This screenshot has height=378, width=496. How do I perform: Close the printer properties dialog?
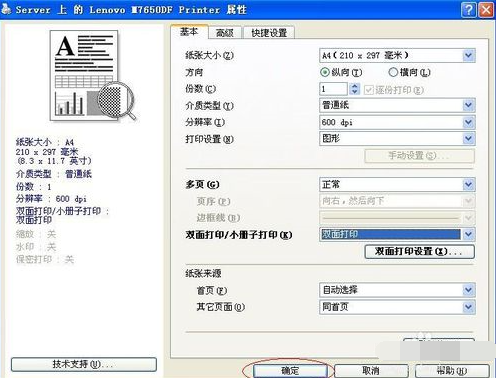486,10
